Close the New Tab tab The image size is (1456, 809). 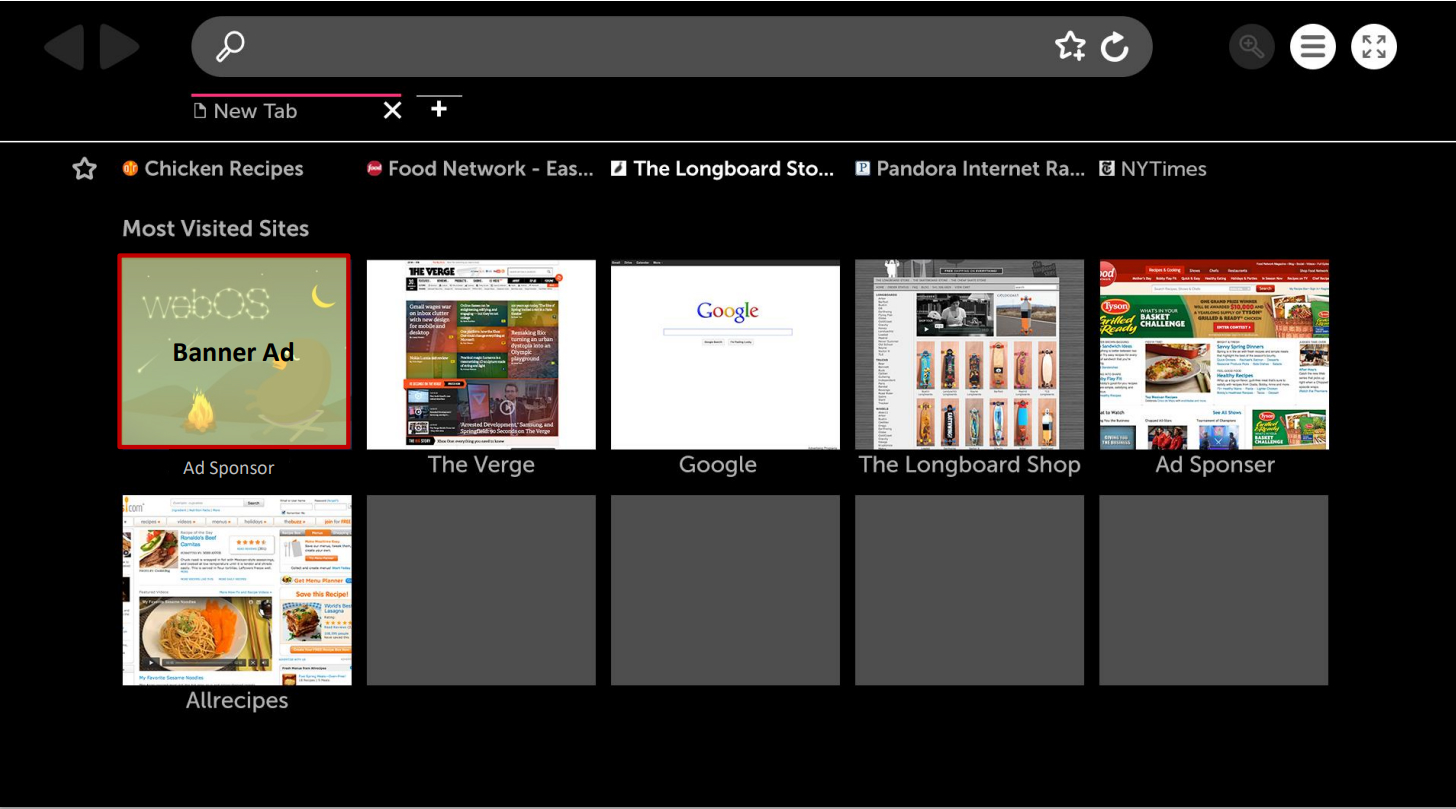click(x=392, y=110)
